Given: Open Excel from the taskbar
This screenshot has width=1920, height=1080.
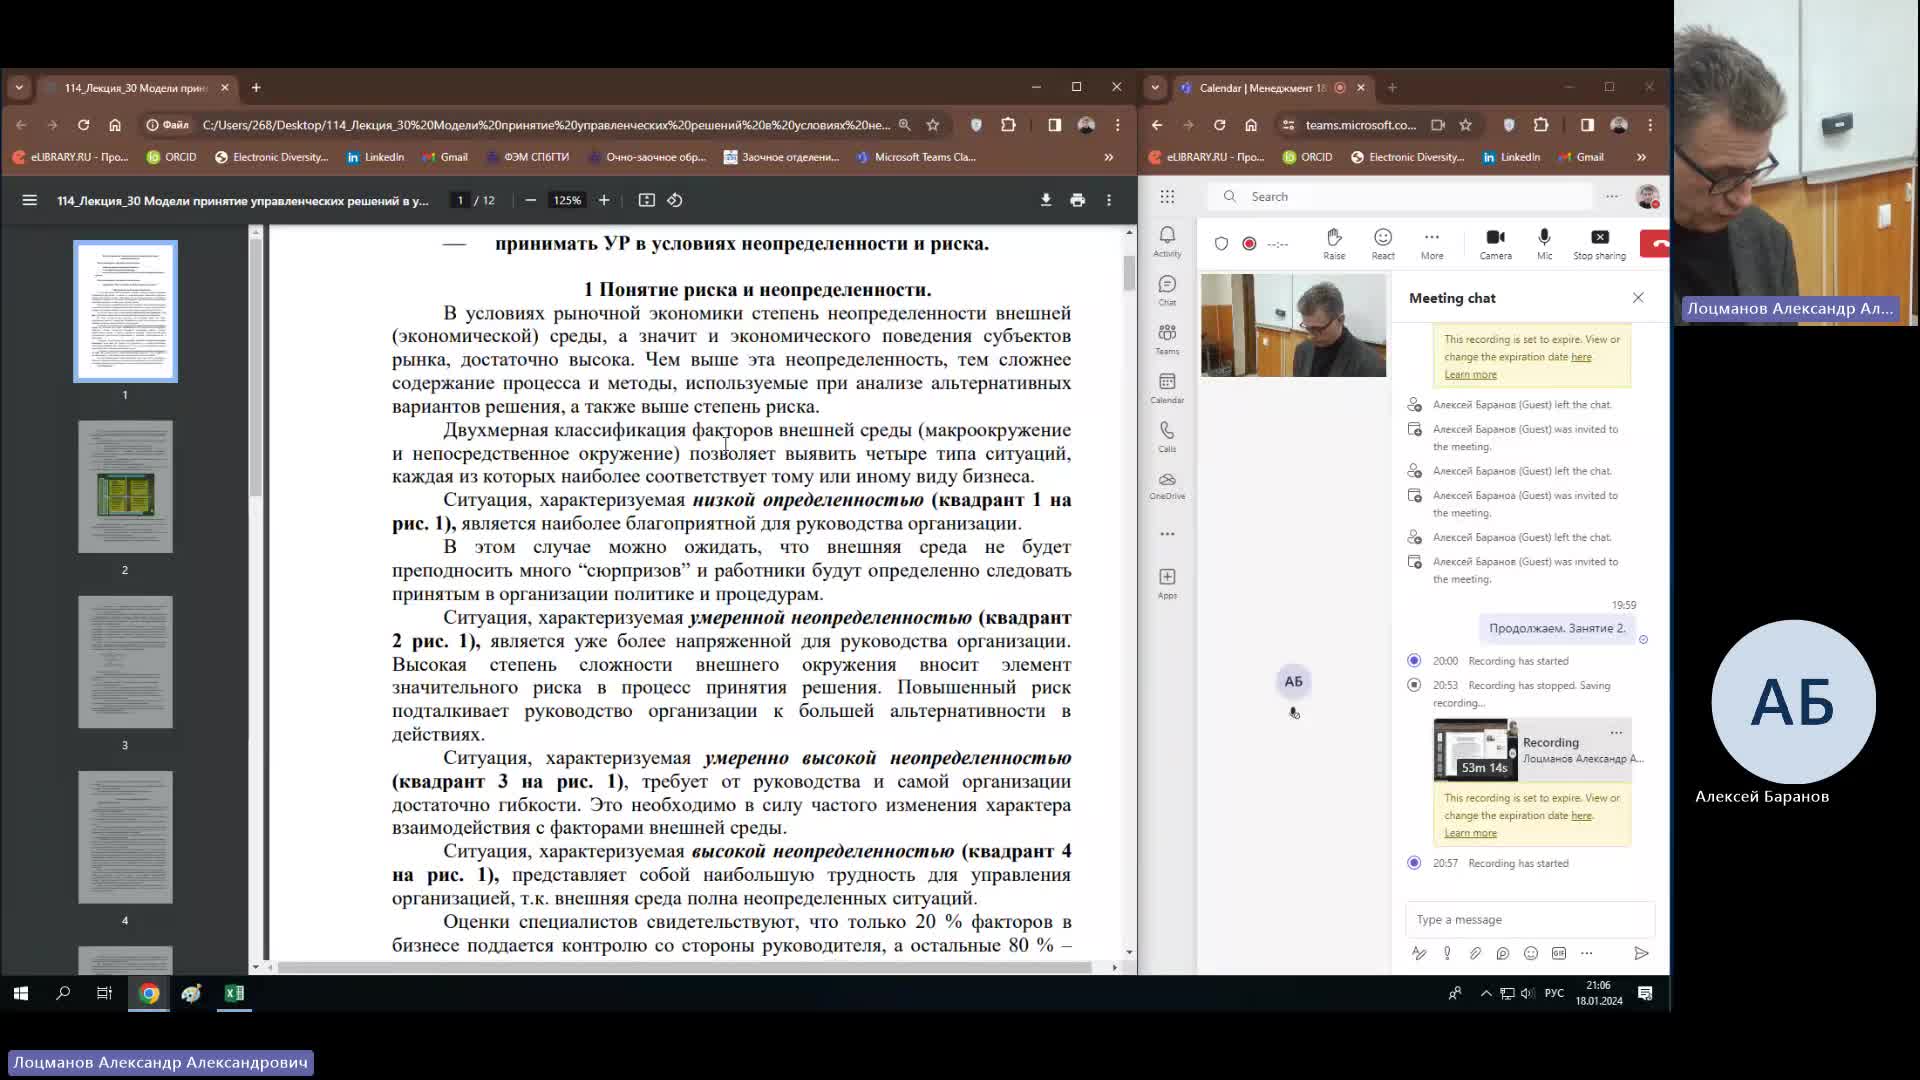Looking at the screenshot, I should click(x=234, y=993).
